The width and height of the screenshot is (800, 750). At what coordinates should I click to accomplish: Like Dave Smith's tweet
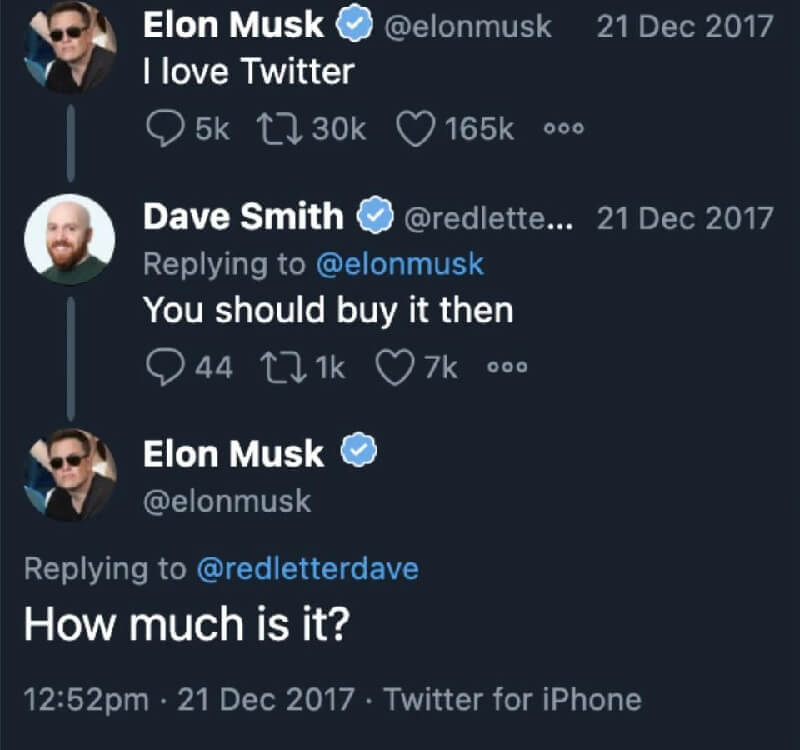[x=394, y=368]
